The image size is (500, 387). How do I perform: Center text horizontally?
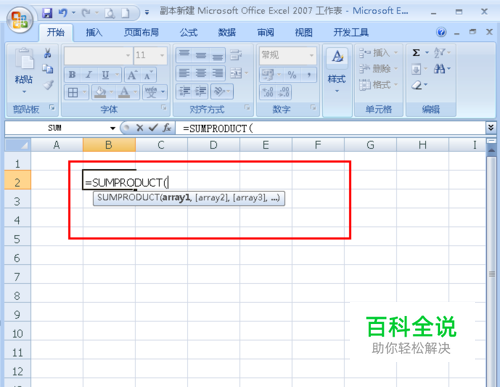[x=201, y=73]
